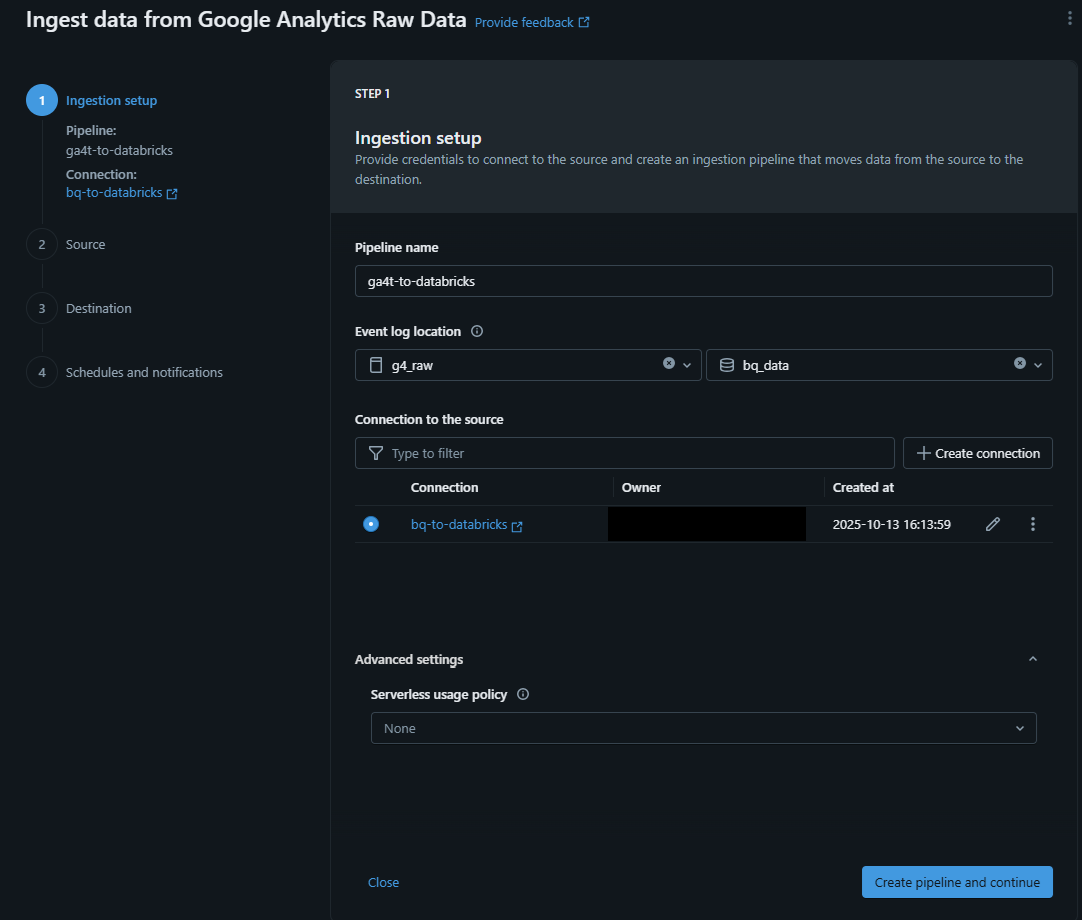The height and width of the screenshot is (920, 1082).
Task: Click the 2025-10-13 16:13:59 timestamp cell
Action: click(892, 525)
